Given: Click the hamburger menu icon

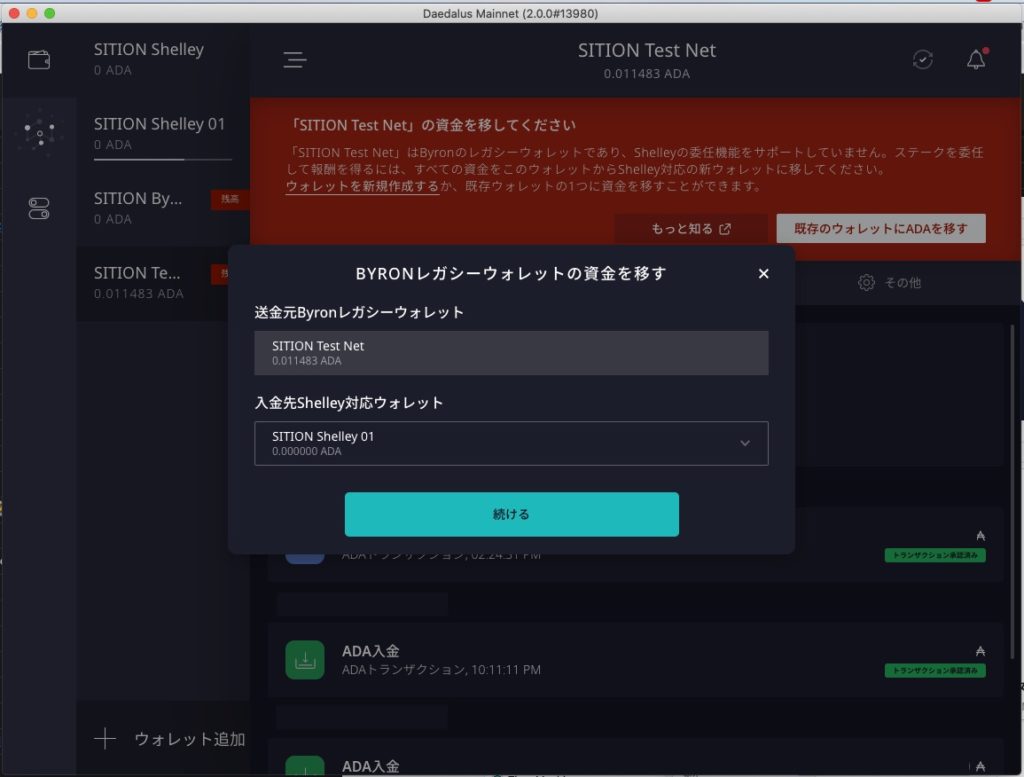Looking at the screenshot, I should coord(294,60).
